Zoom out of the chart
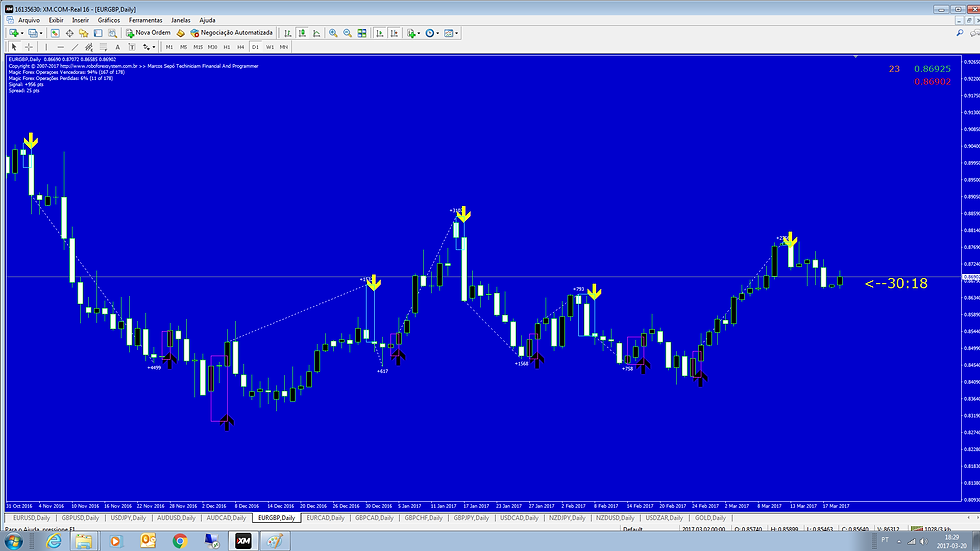This screenshot has width=980, height=551. (348, 33)
